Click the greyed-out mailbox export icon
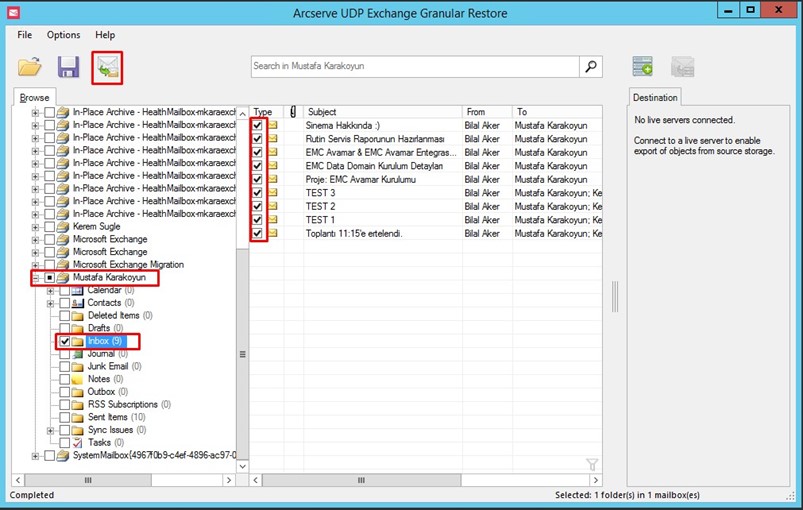 (682, 67)
